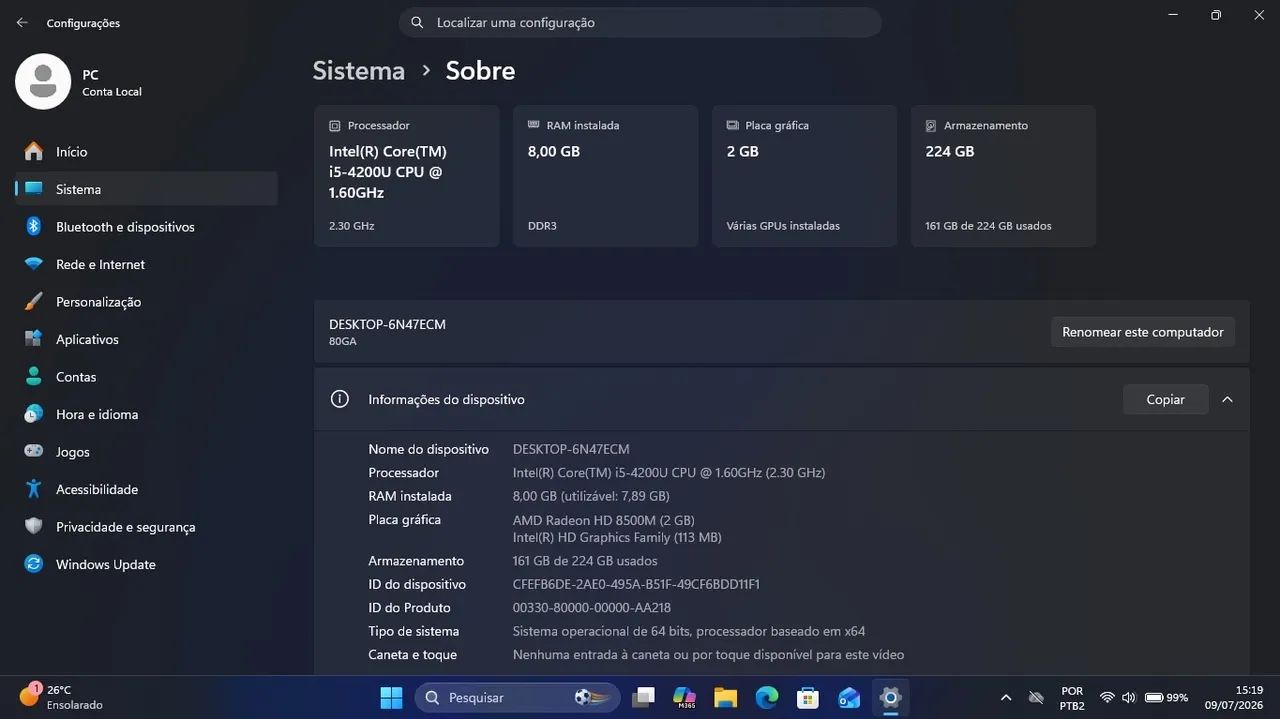Open the Armazenamento card

(1003, 176)
